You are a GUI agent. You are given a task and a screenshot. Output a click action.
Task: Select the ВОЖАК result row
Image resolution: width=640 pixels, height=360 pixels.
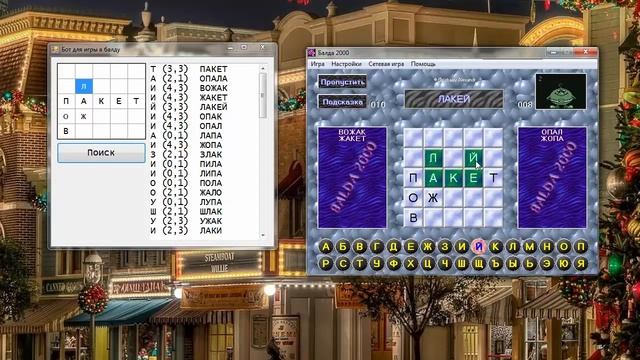pos(203,88)
